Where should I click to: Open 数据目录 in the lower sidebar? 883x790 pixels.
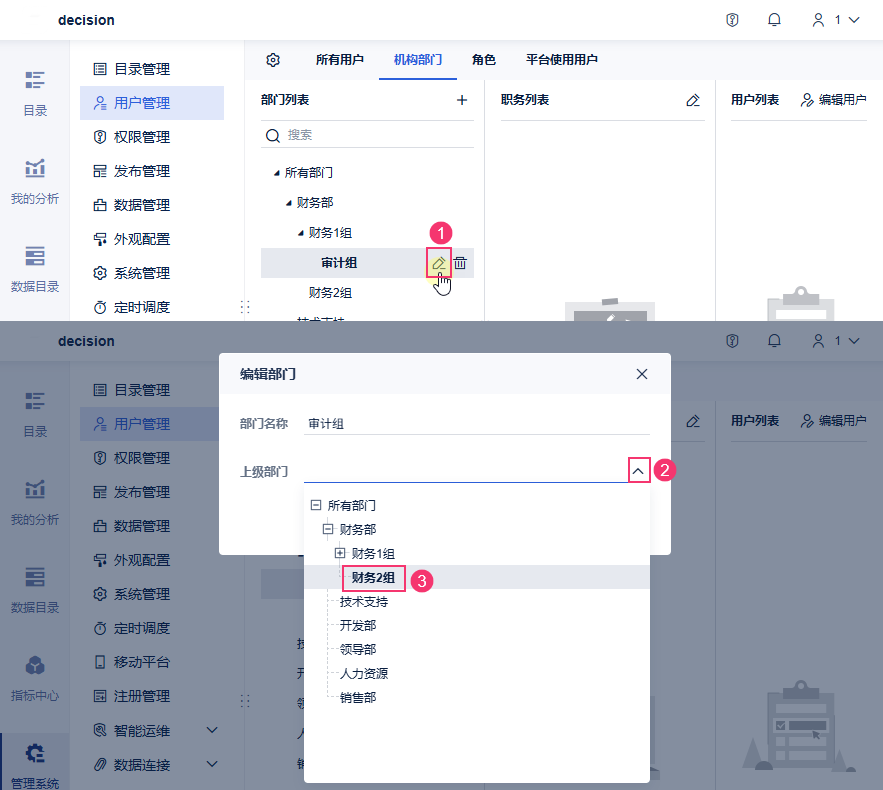point(35,590)
